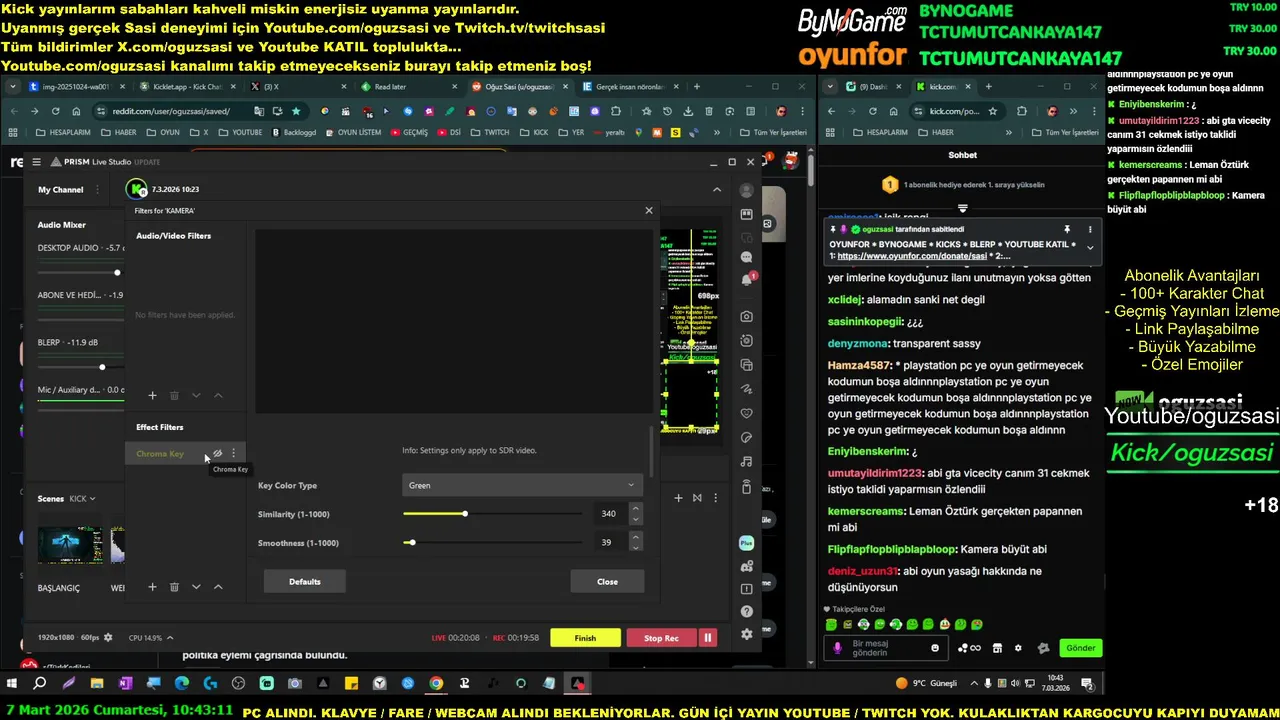Open the Windows Start menu

point(12,684)
